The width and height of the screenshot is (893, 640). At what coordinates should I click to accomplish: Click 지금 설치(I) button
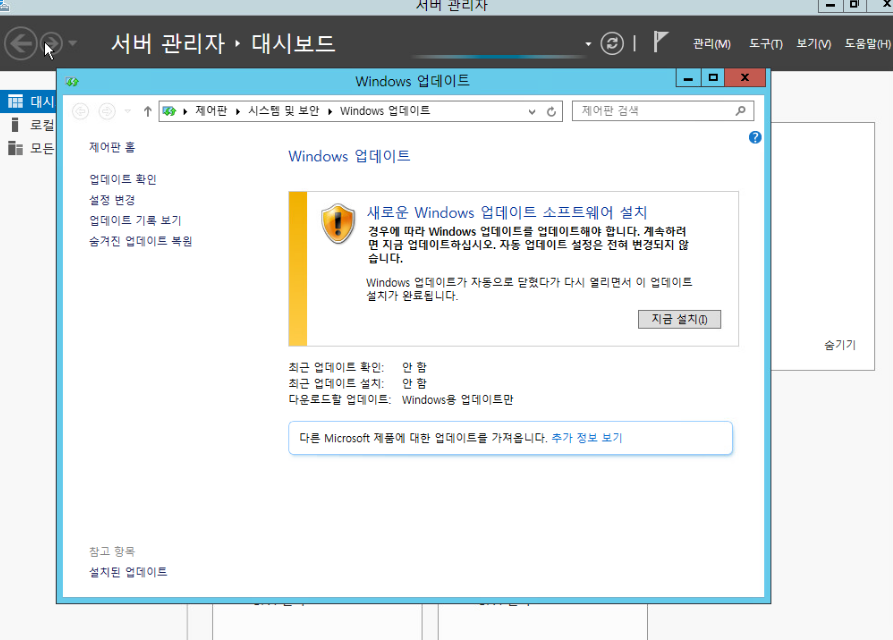[679, 319]
